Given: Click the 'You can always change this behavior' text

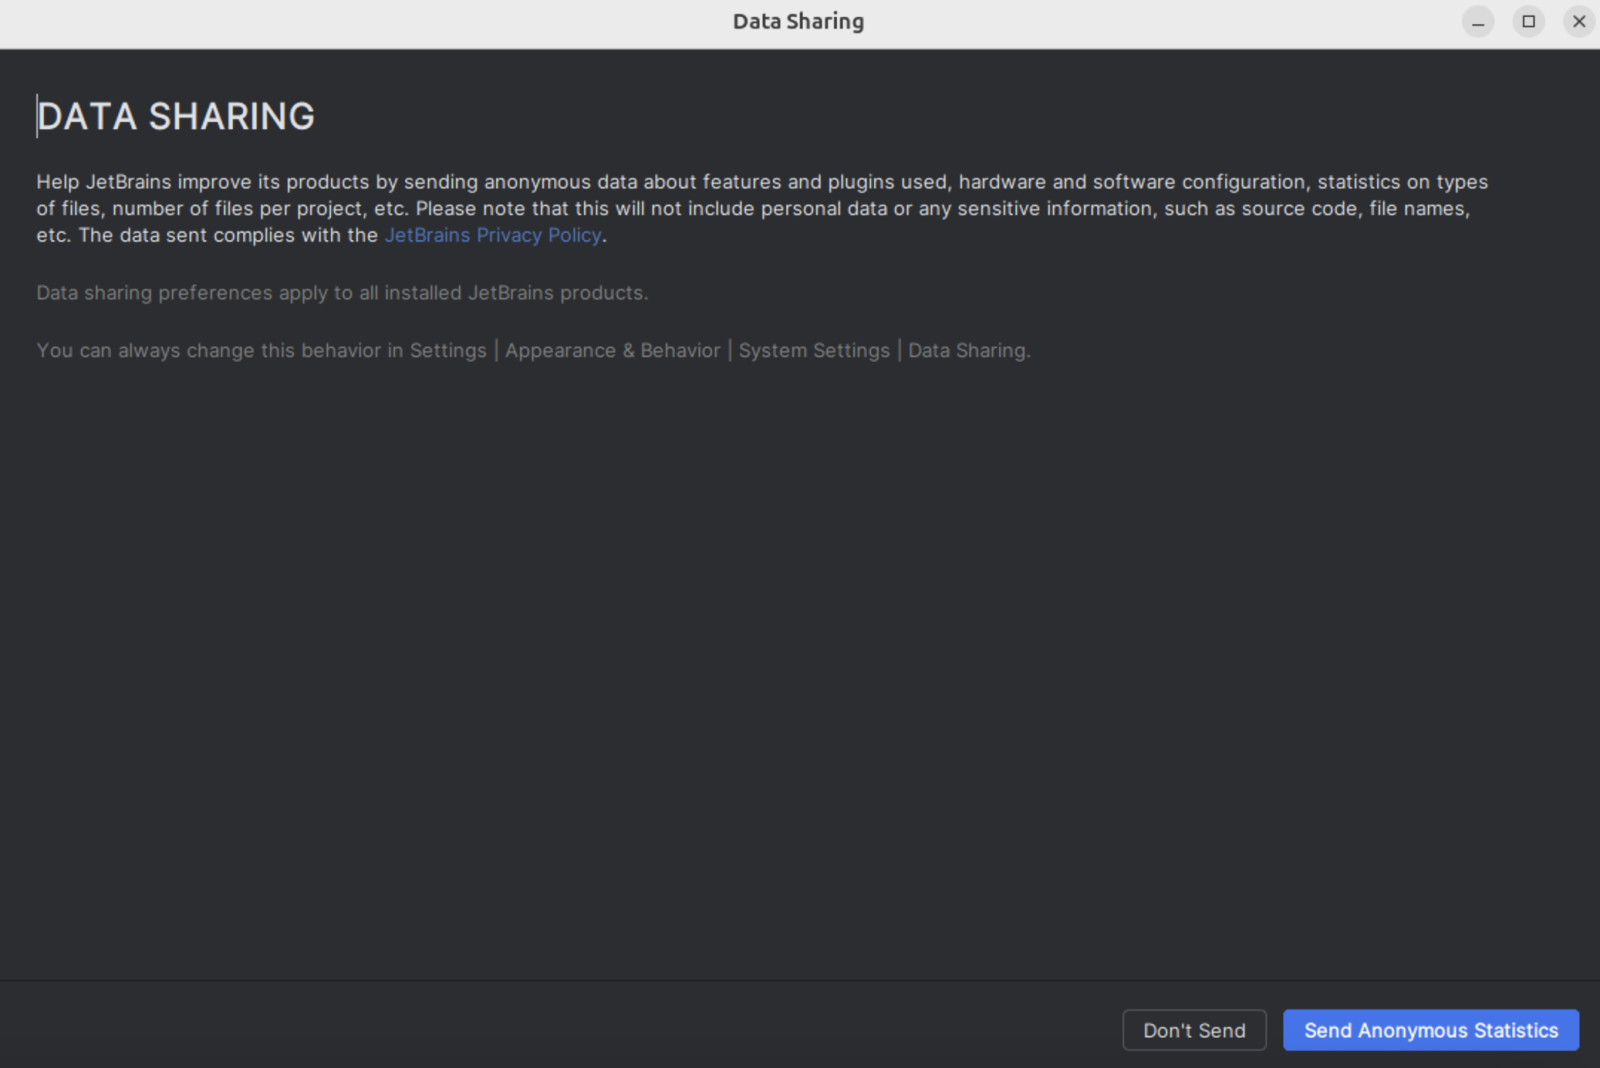Looking at the screenshot, I should tap(533, 351).
